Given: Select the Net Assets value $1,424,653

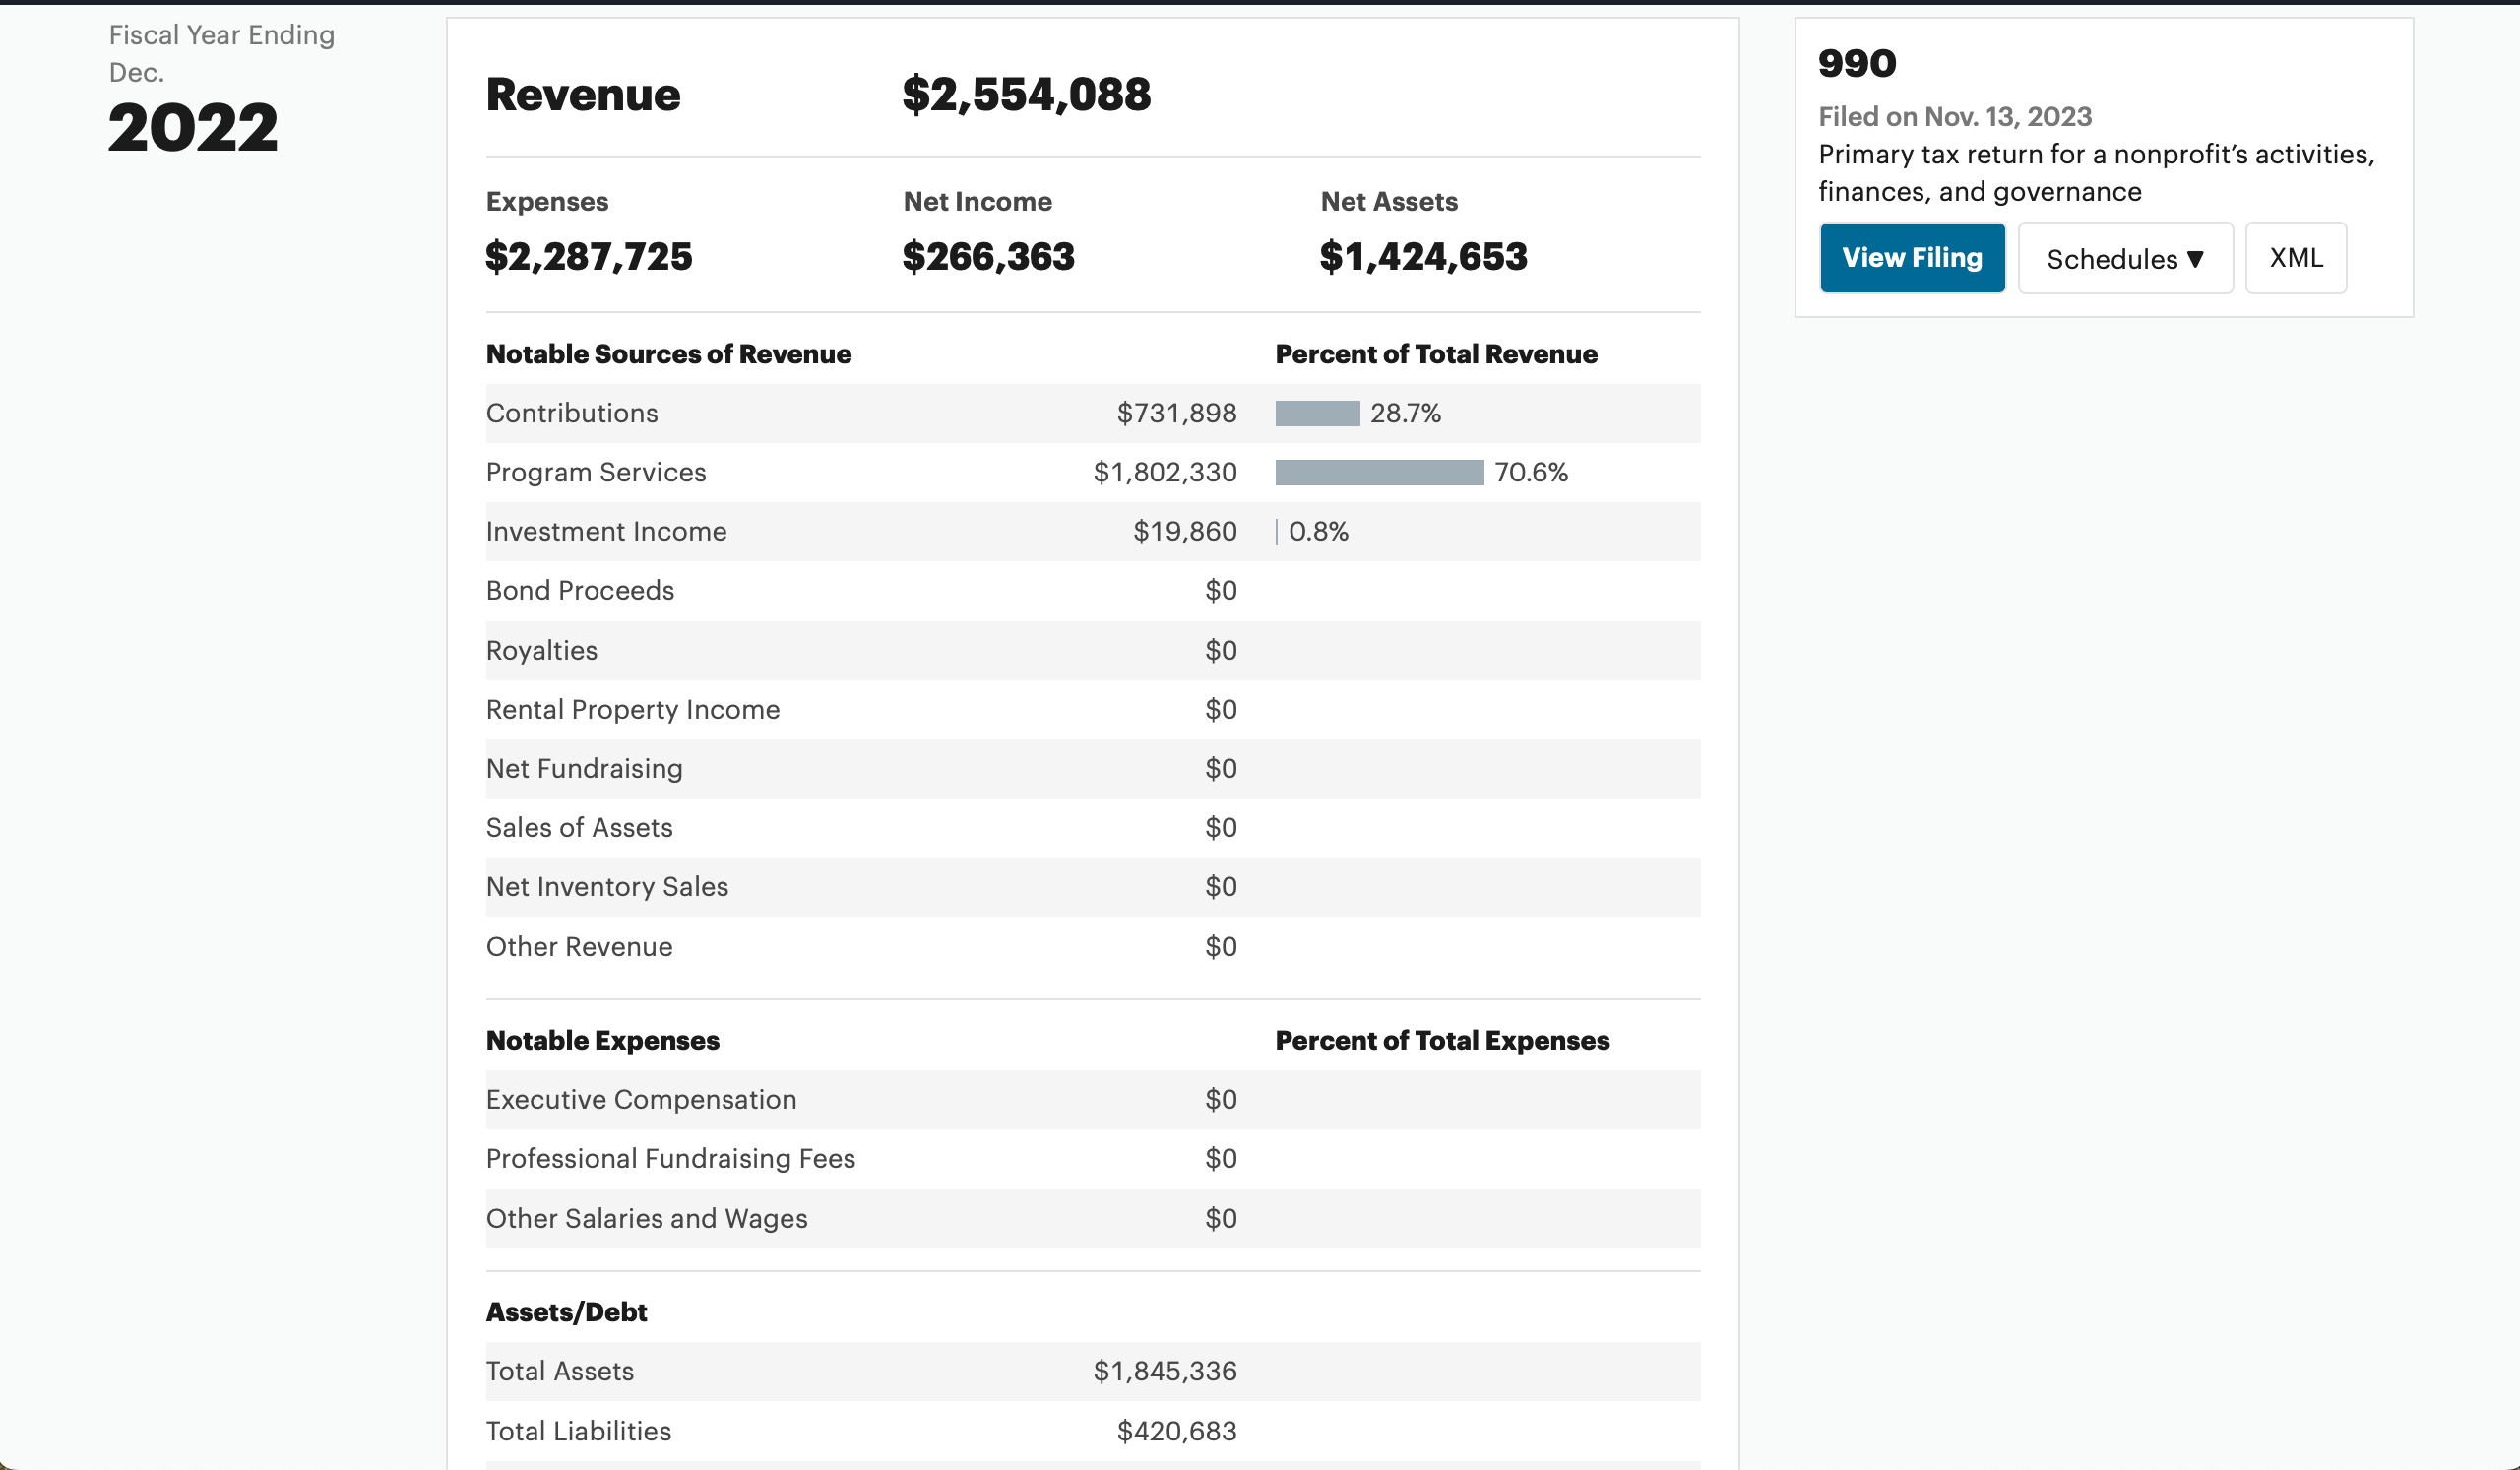Looking at the screenshot, I should click(1423, 257).
